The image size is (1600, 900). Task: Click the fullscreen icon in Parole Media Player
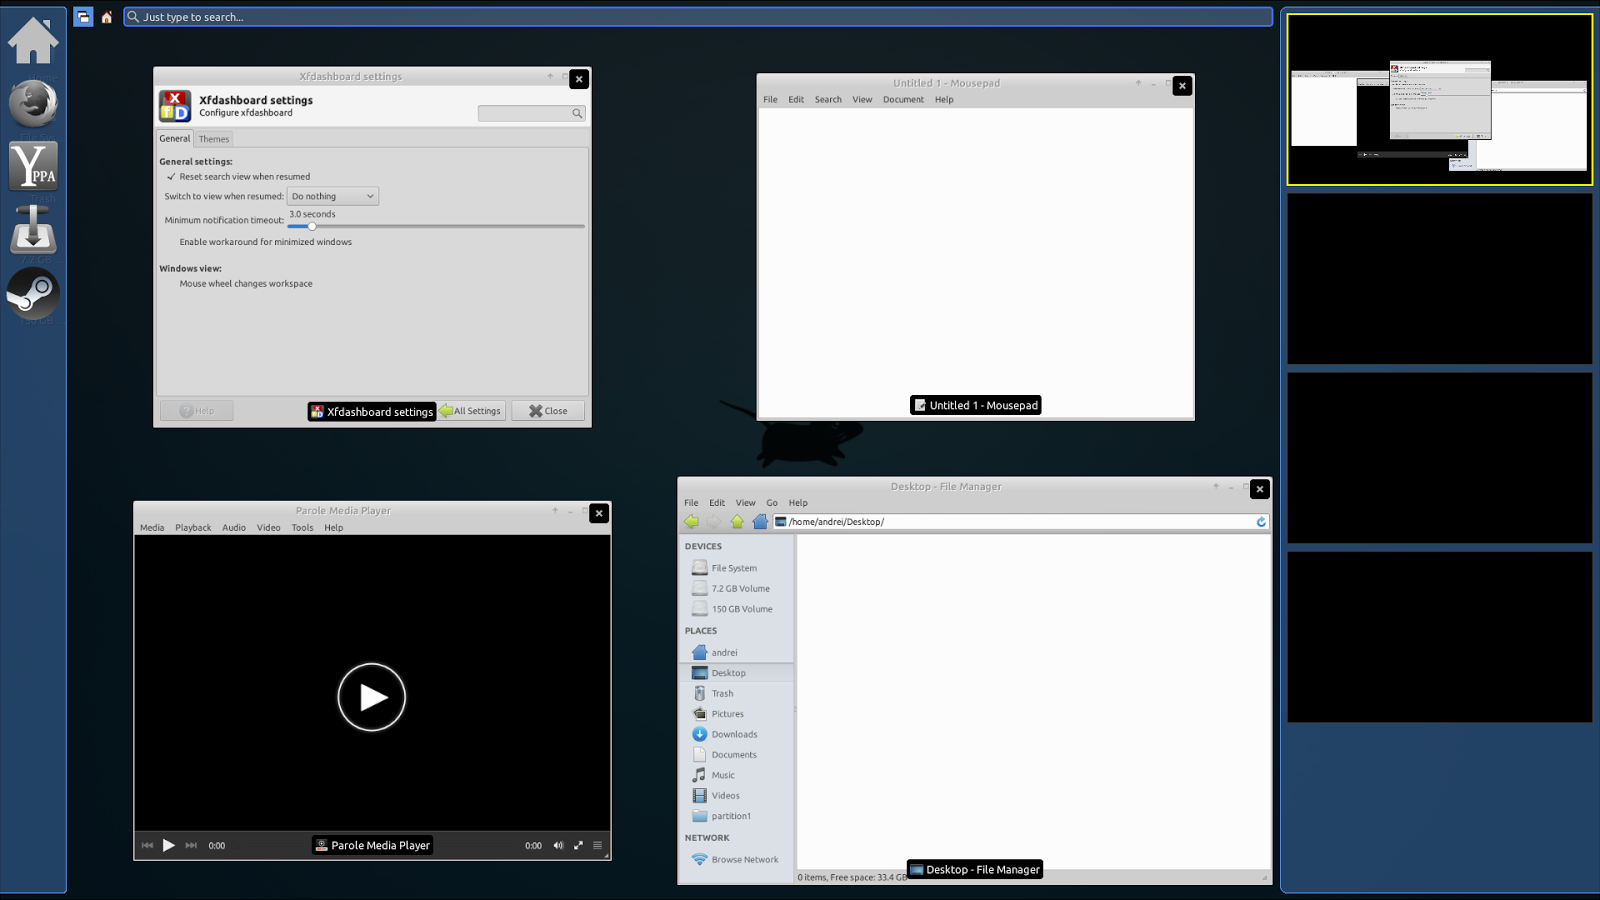coord(578,845)
